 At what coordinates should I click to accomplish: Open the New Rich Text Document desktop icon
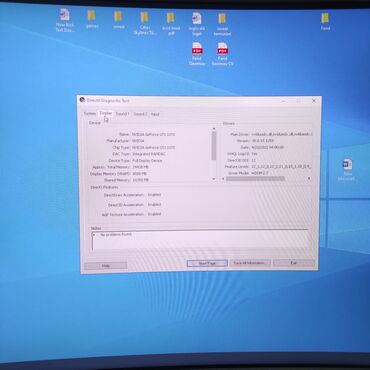pyautogui.click(x=65, y=20)
